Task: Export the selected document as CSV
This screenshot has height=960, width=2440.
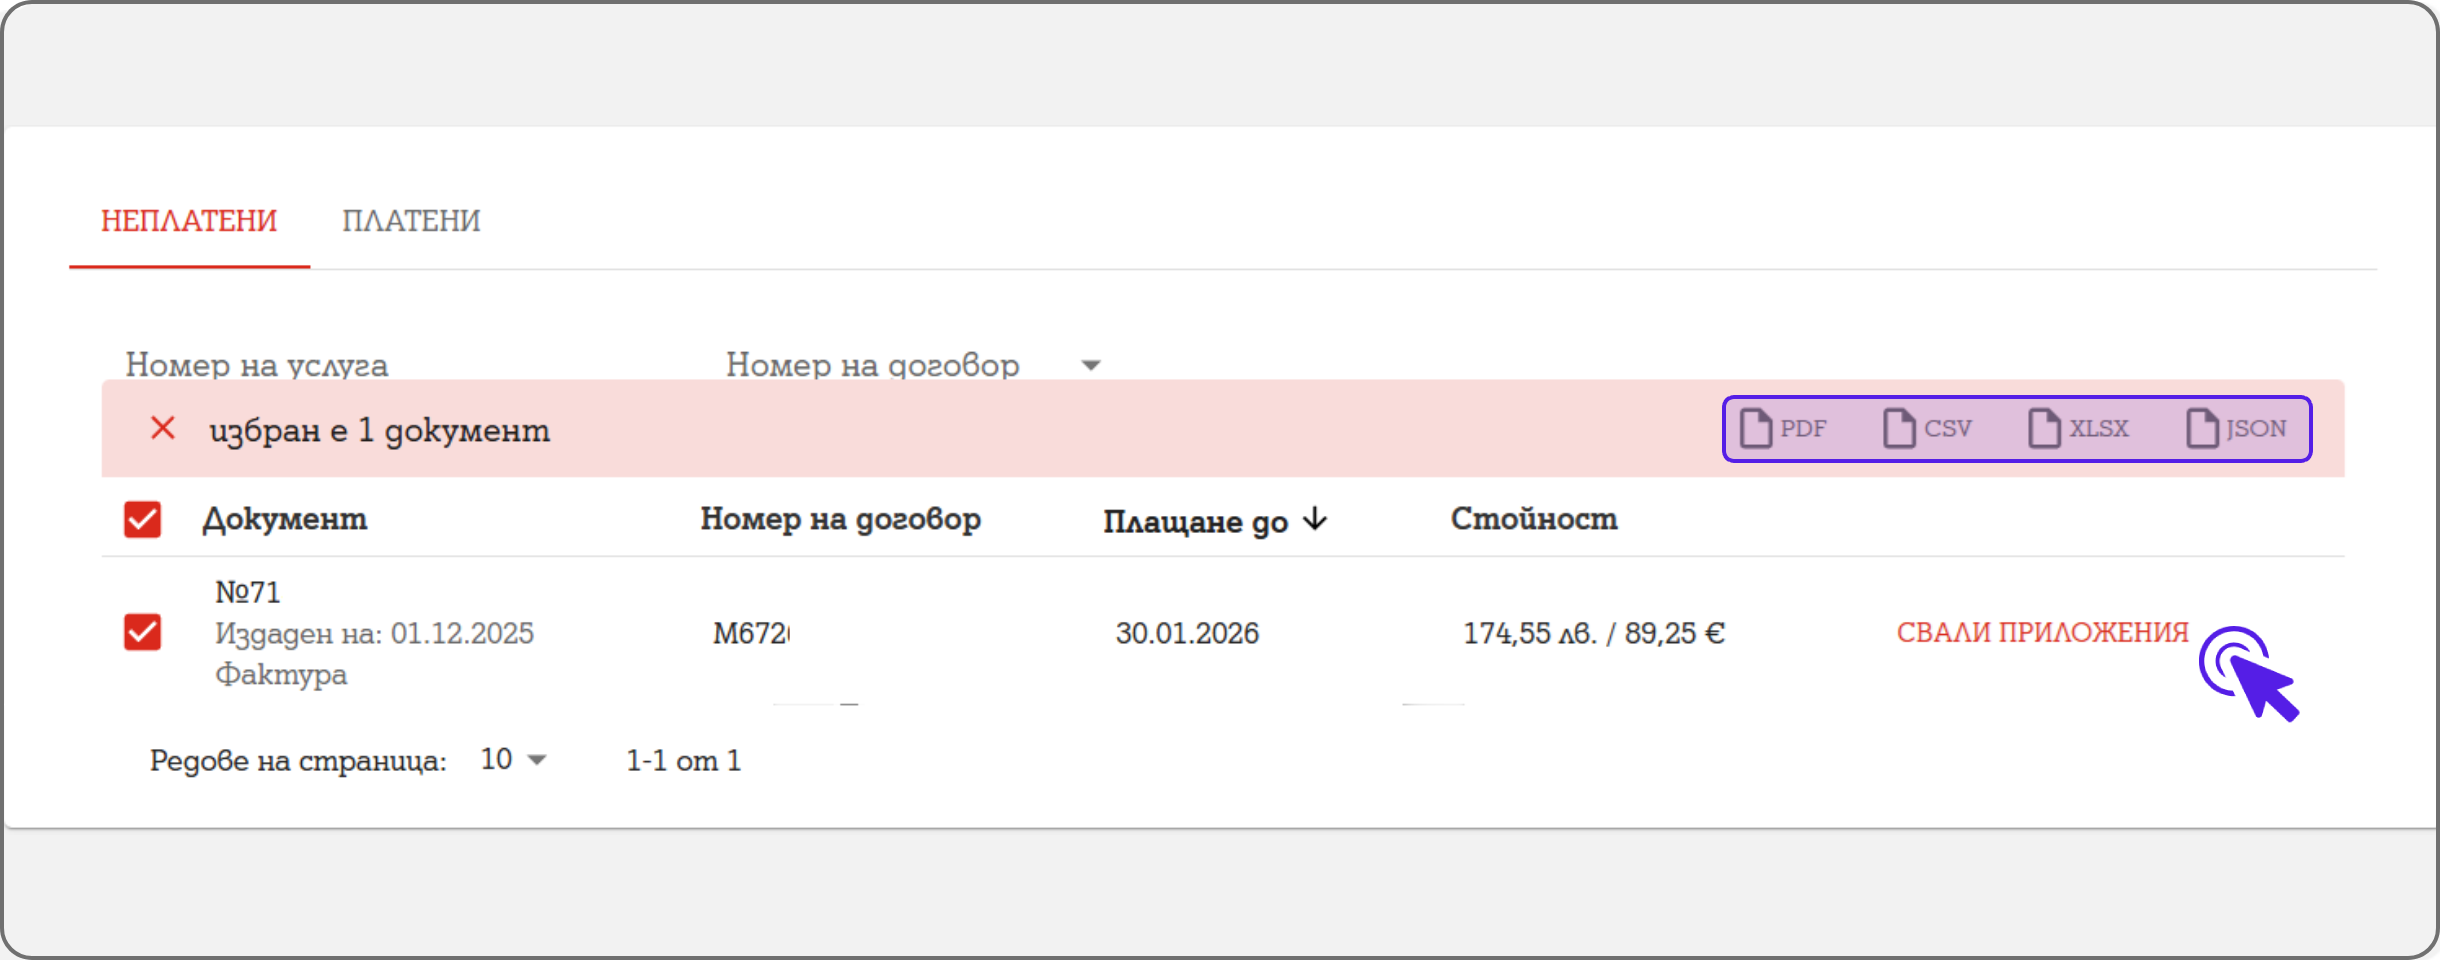Action: pos(1928,429)
